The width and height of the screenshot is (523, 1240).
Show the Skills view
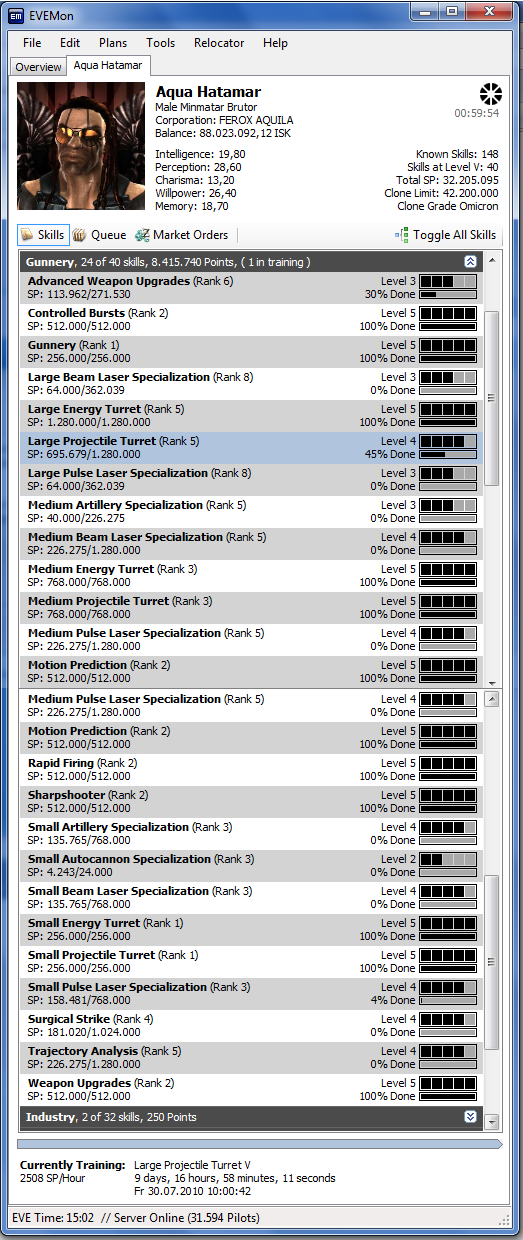42,235
